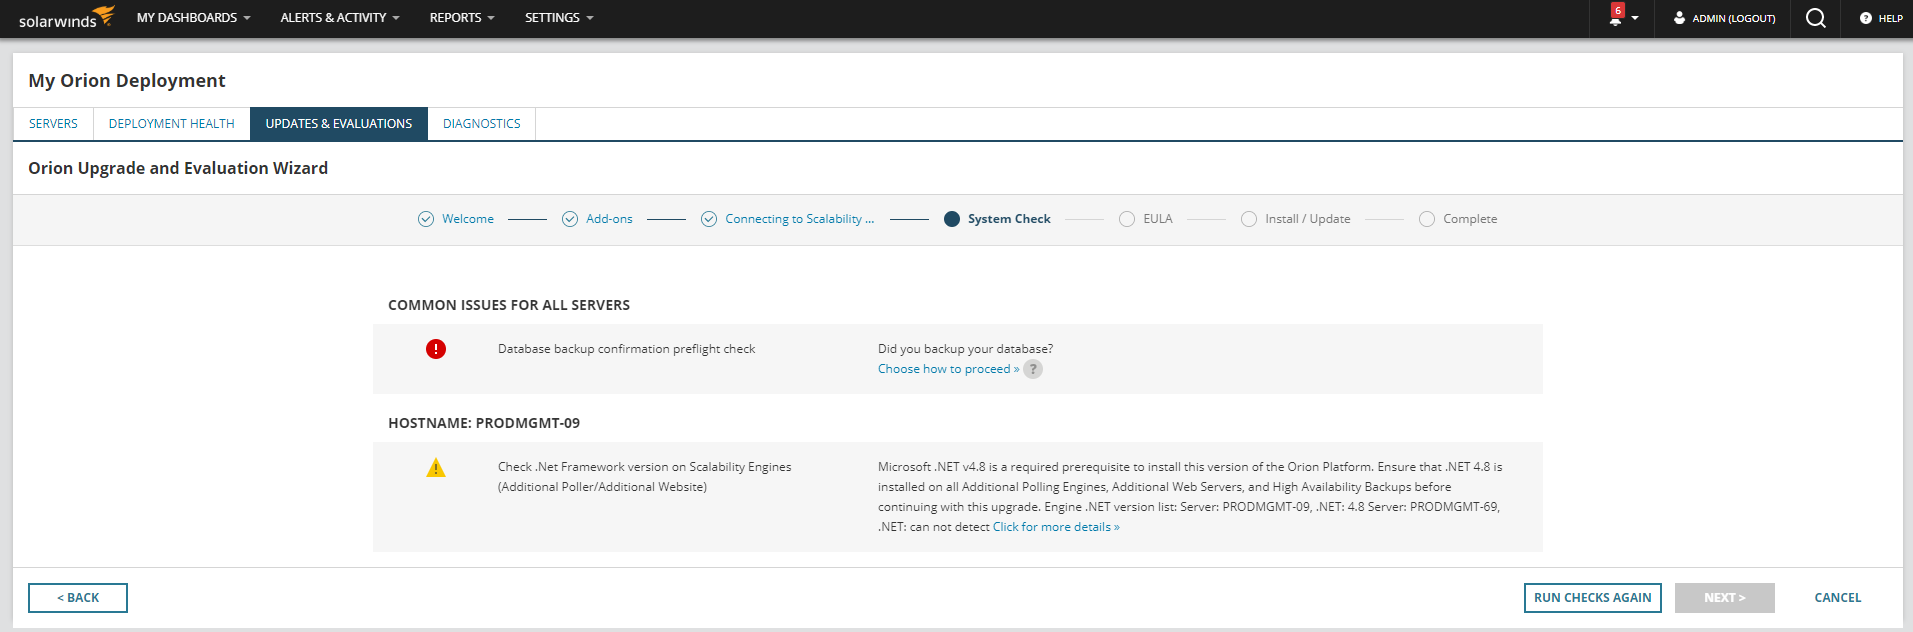Screen dimensions: 1913x632
Task: Open the Alerts & Activity menu
Action: (340, 18)
